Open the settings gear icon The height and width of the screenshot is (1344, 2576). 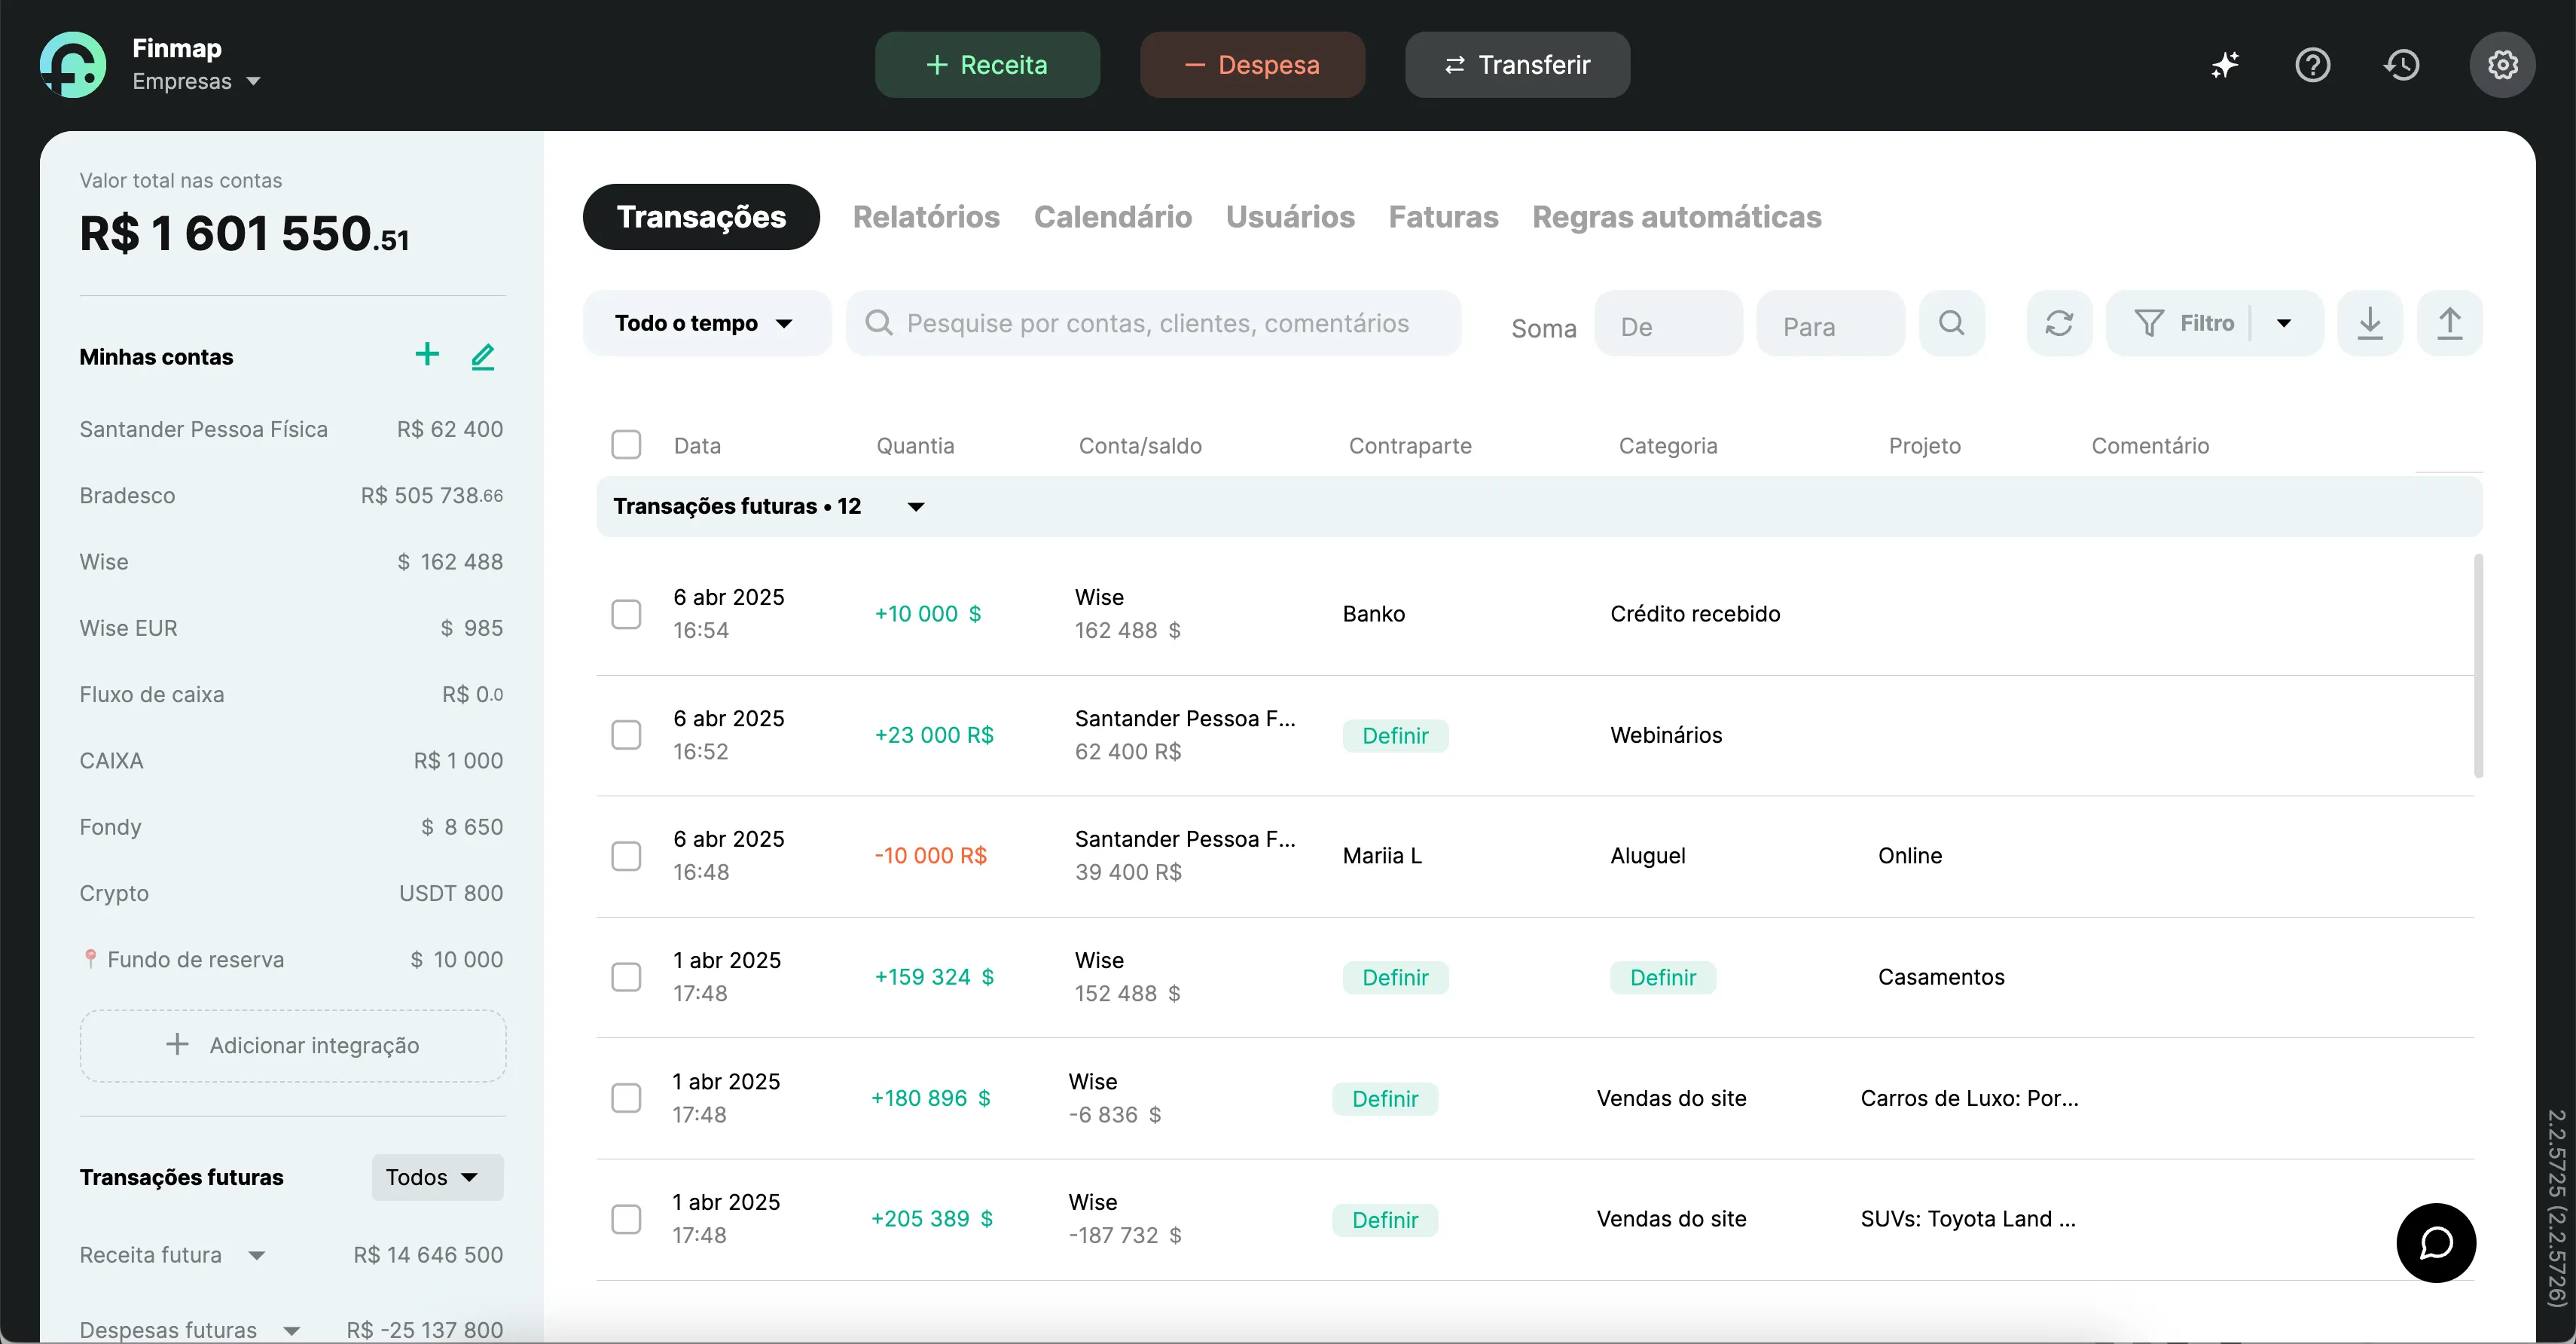tap(2502, 65)
